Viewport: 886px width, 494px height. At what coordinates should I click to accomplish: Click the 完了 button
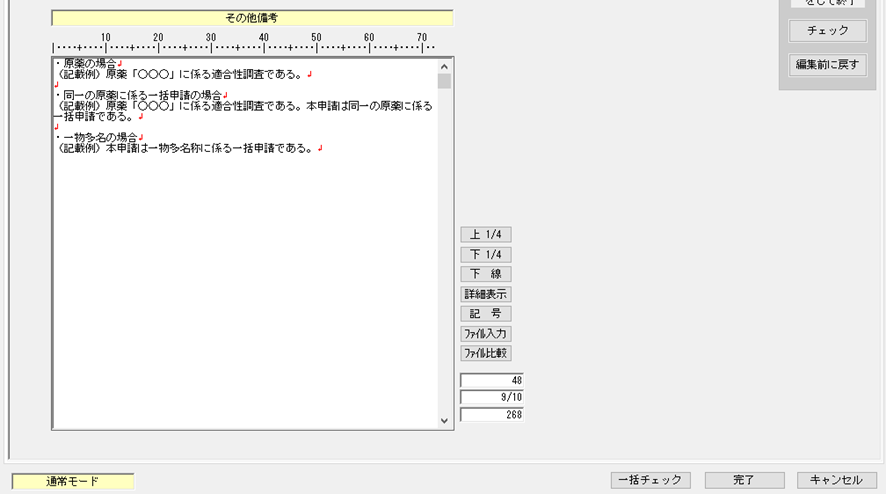pos(743,480)
